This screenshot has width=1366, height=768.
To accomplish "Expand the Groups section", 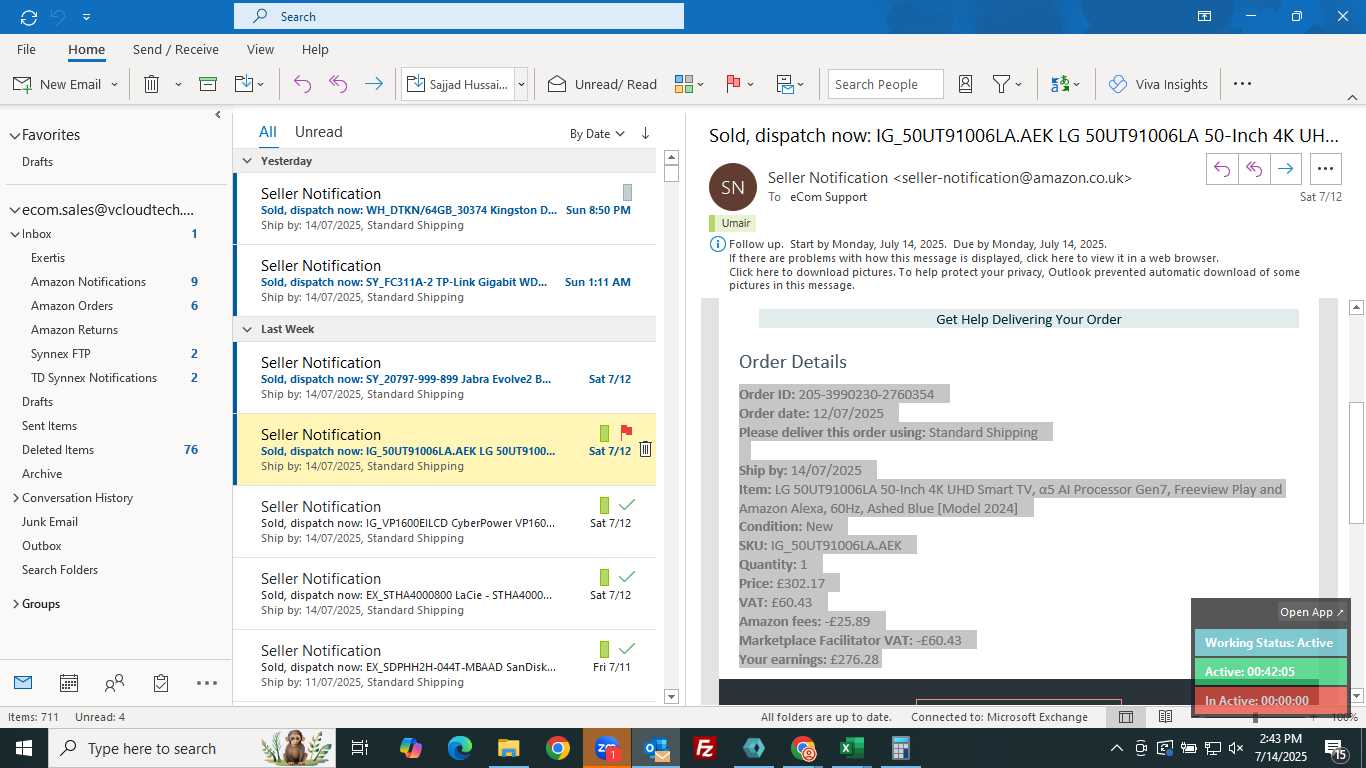I will [15, 604].
